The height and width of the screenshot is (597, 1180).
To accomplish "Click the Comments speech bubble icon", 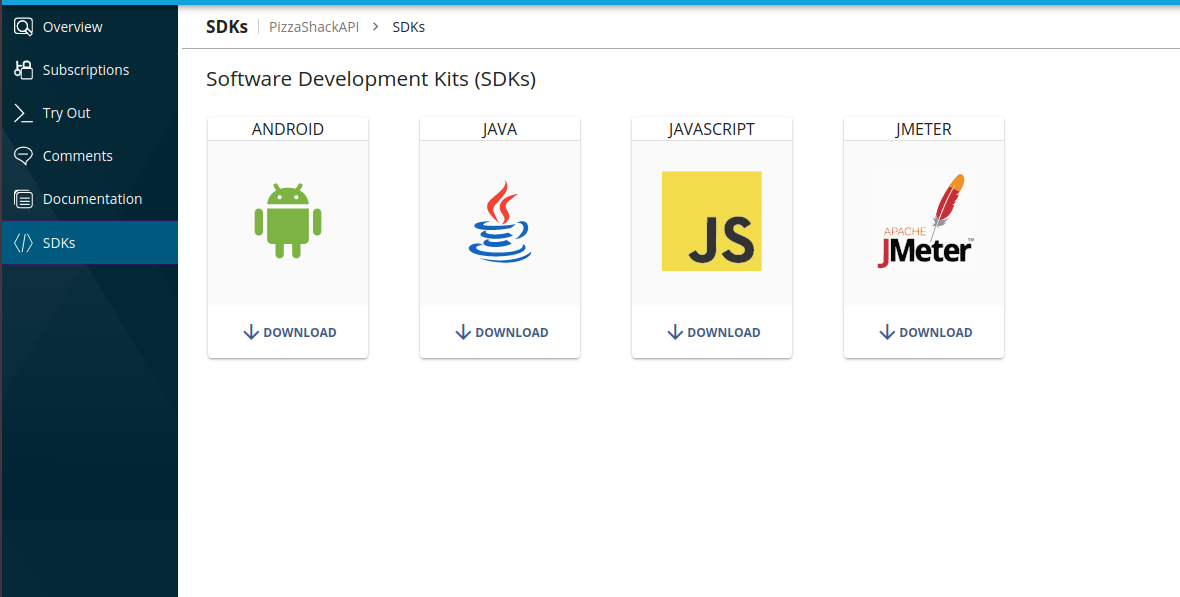I will [x=23, y=156].
